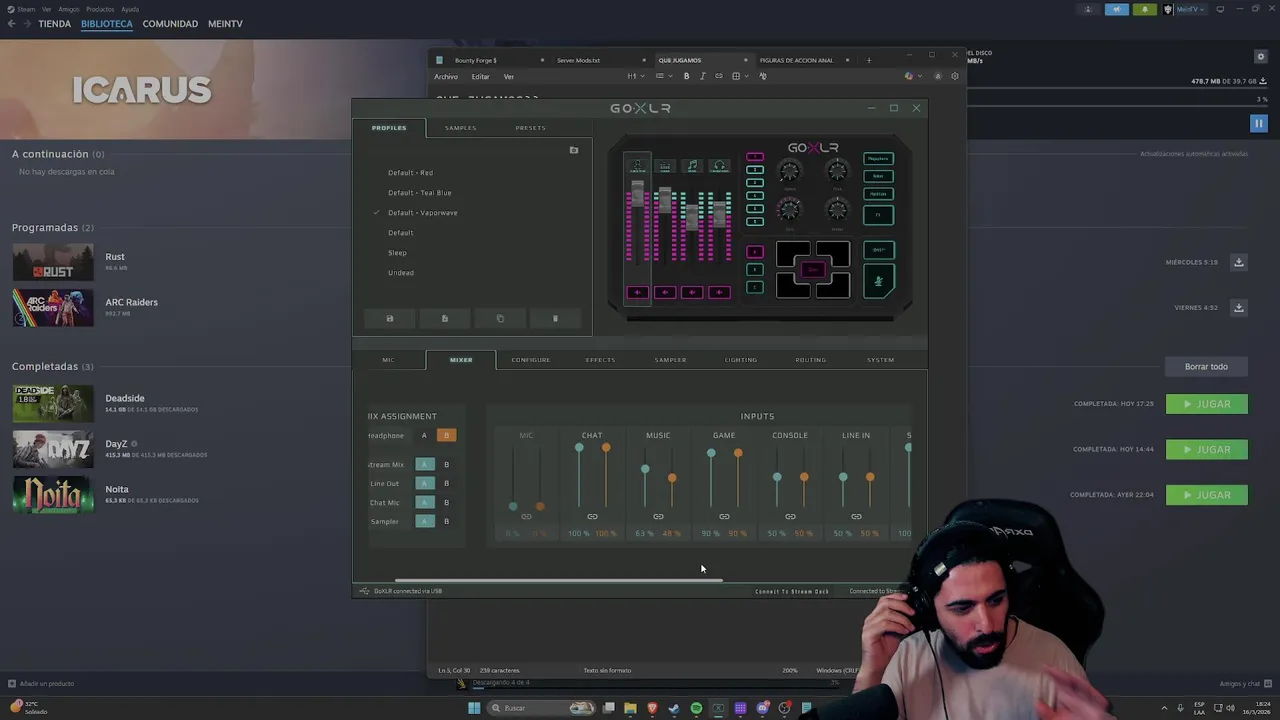Link the CONSOLE input faders
The image size is (1280, 720).
pyautogui.click(x=790, y=517)
